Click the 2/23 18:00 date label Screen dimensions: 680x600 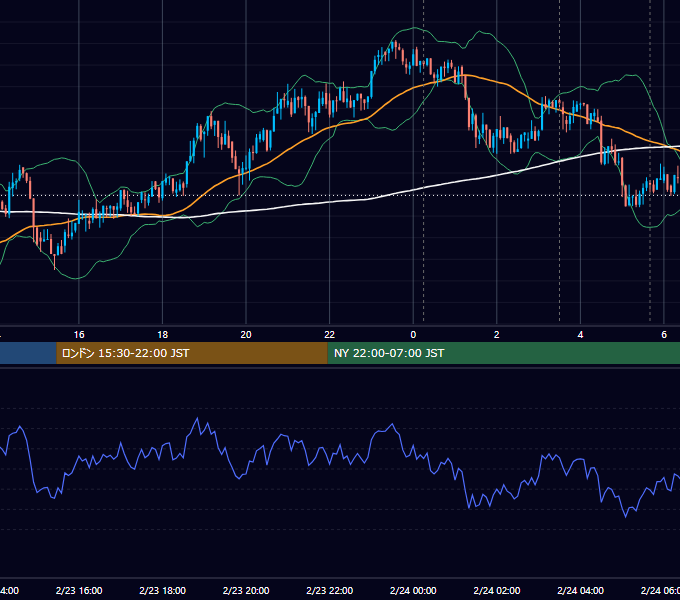pos(163,590)
